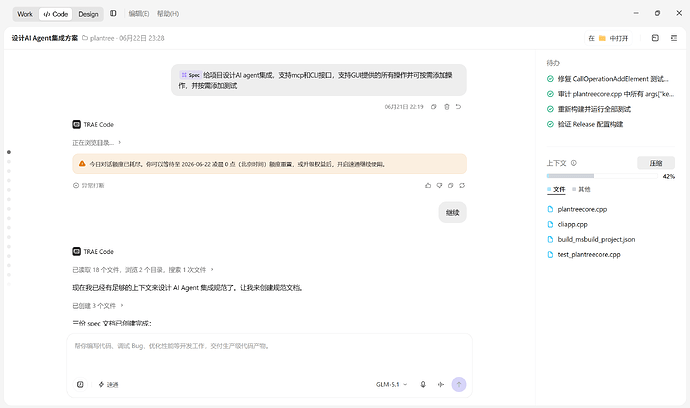This screenshot has height=408, width=690.
Task: Open the panel icon beside the open-in-folder button
Action: (655, 38)
